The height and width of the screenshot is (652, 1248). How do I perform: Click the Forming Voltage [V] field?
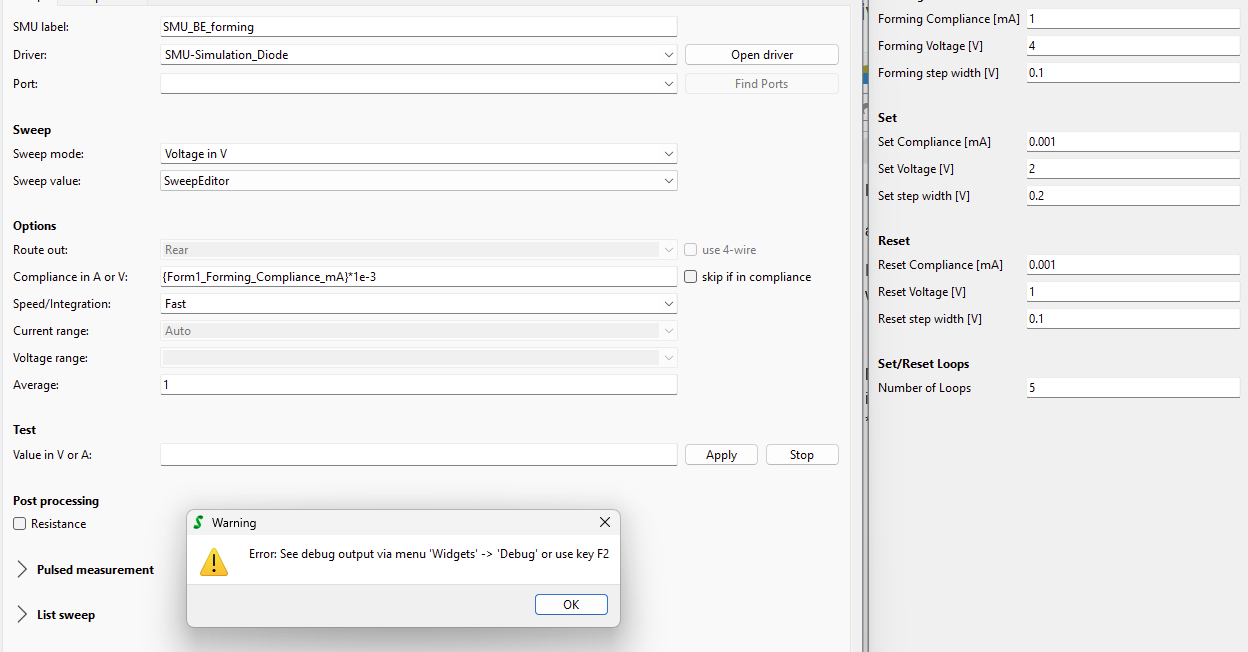(1132, 46)
